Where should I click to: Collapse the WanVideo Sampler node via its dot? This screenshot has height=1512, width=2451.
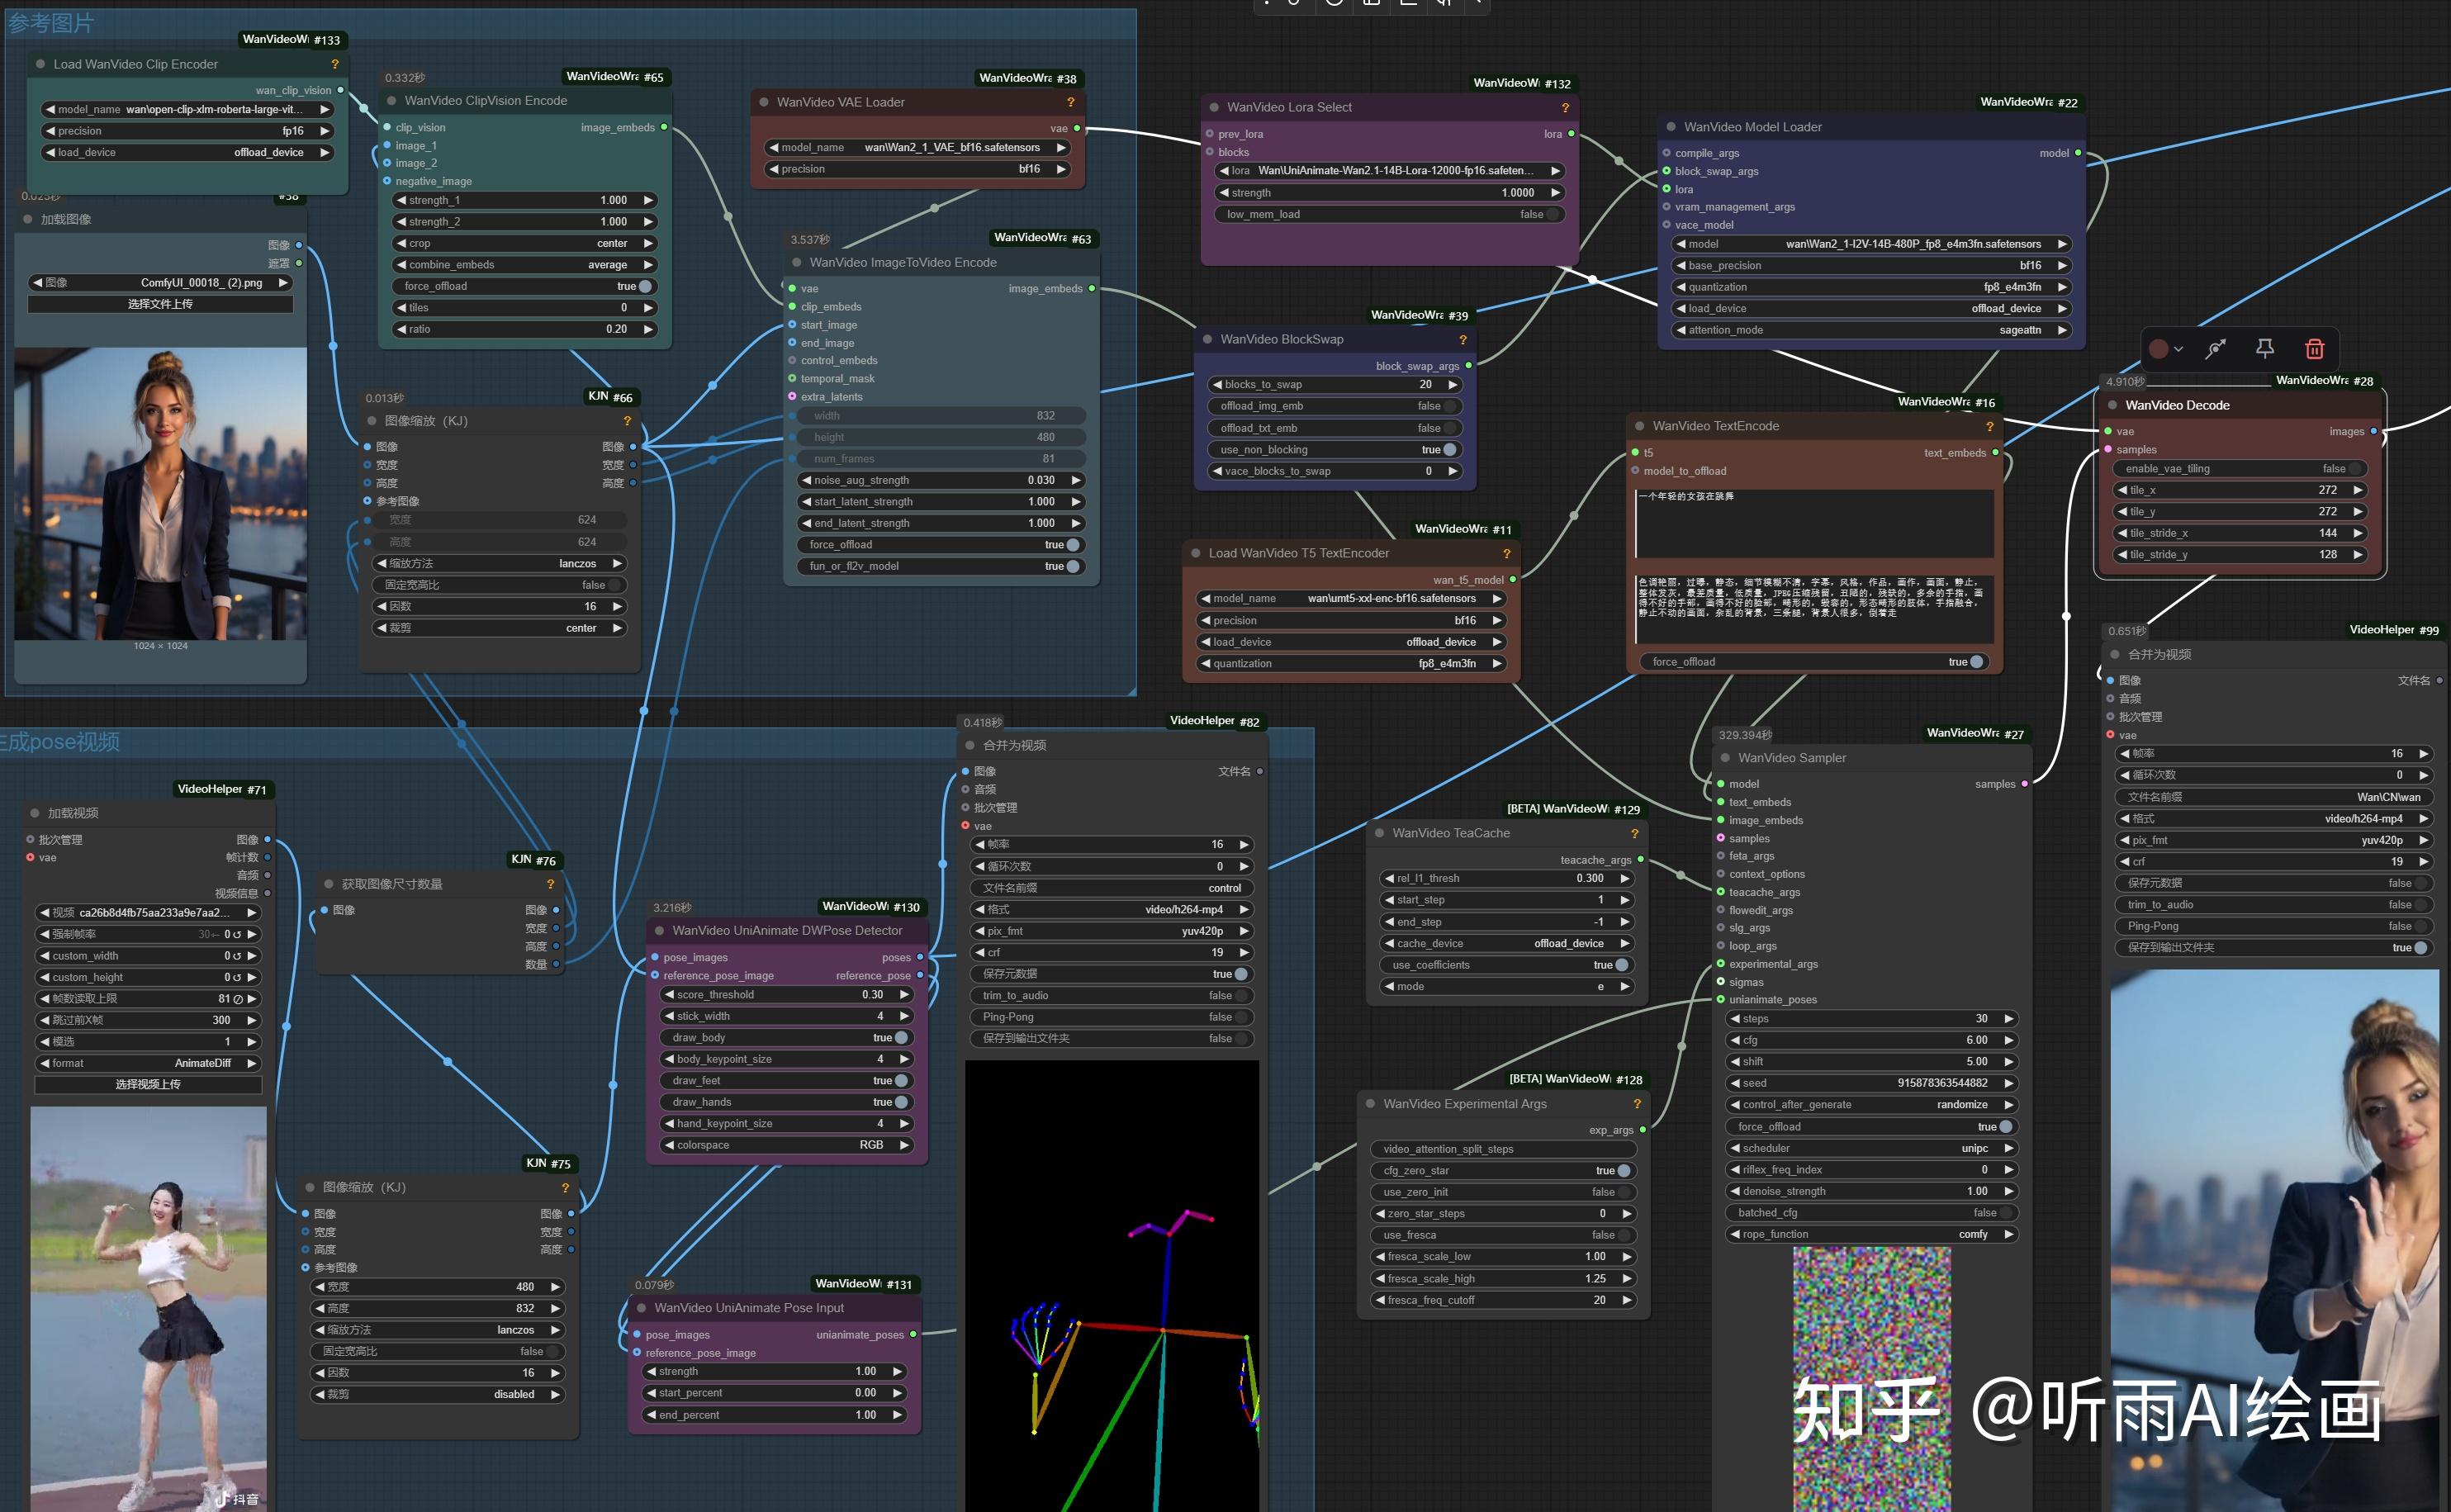(1724, 758)
